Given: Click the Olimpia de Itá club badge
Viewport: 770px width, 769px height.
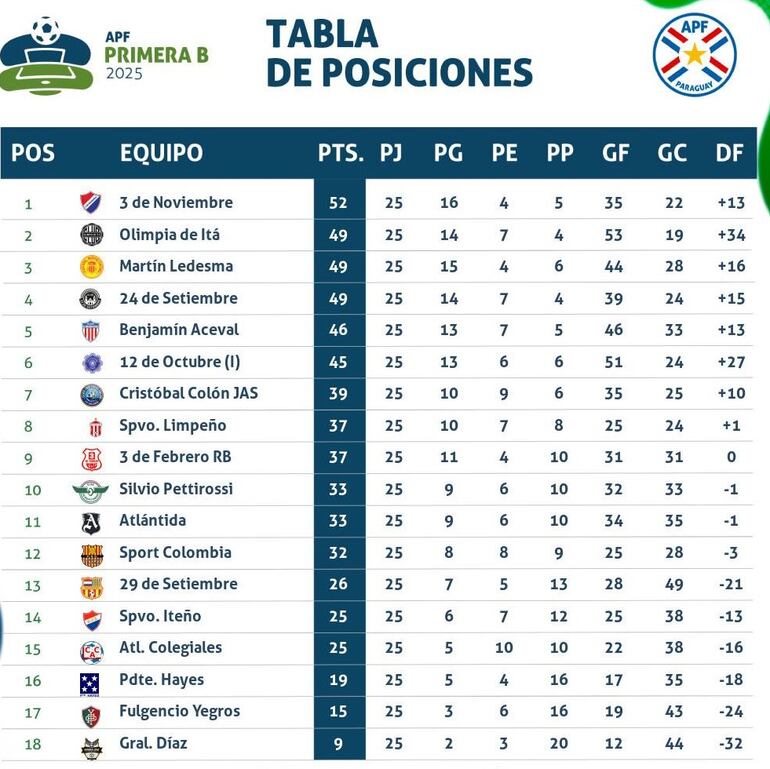Looking at the screenshot, I should click(x=91, y=235).
